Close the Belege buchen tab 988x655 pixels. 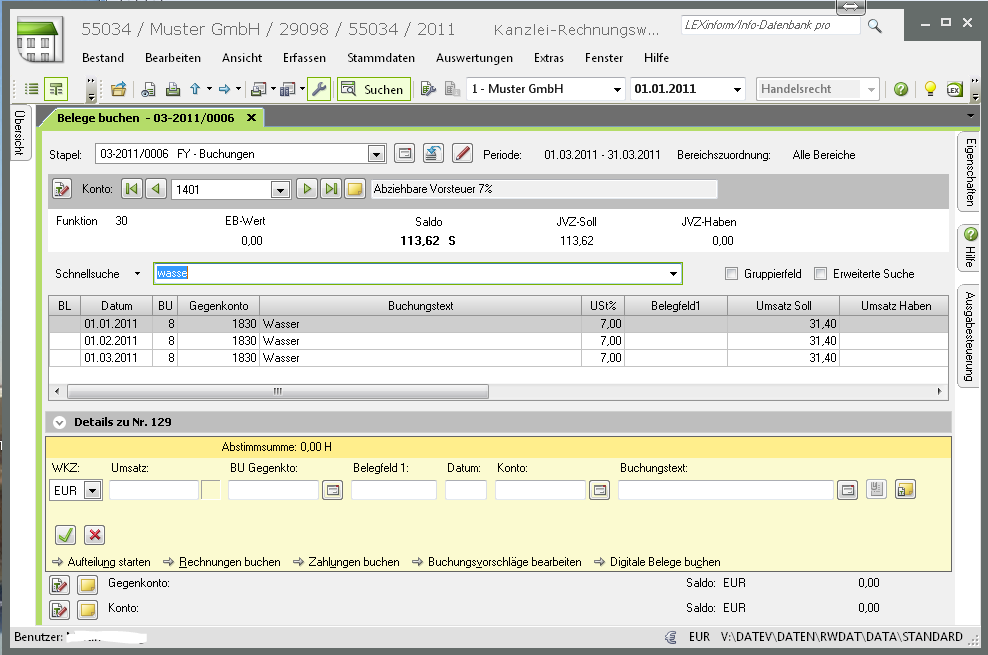[251, 118]
